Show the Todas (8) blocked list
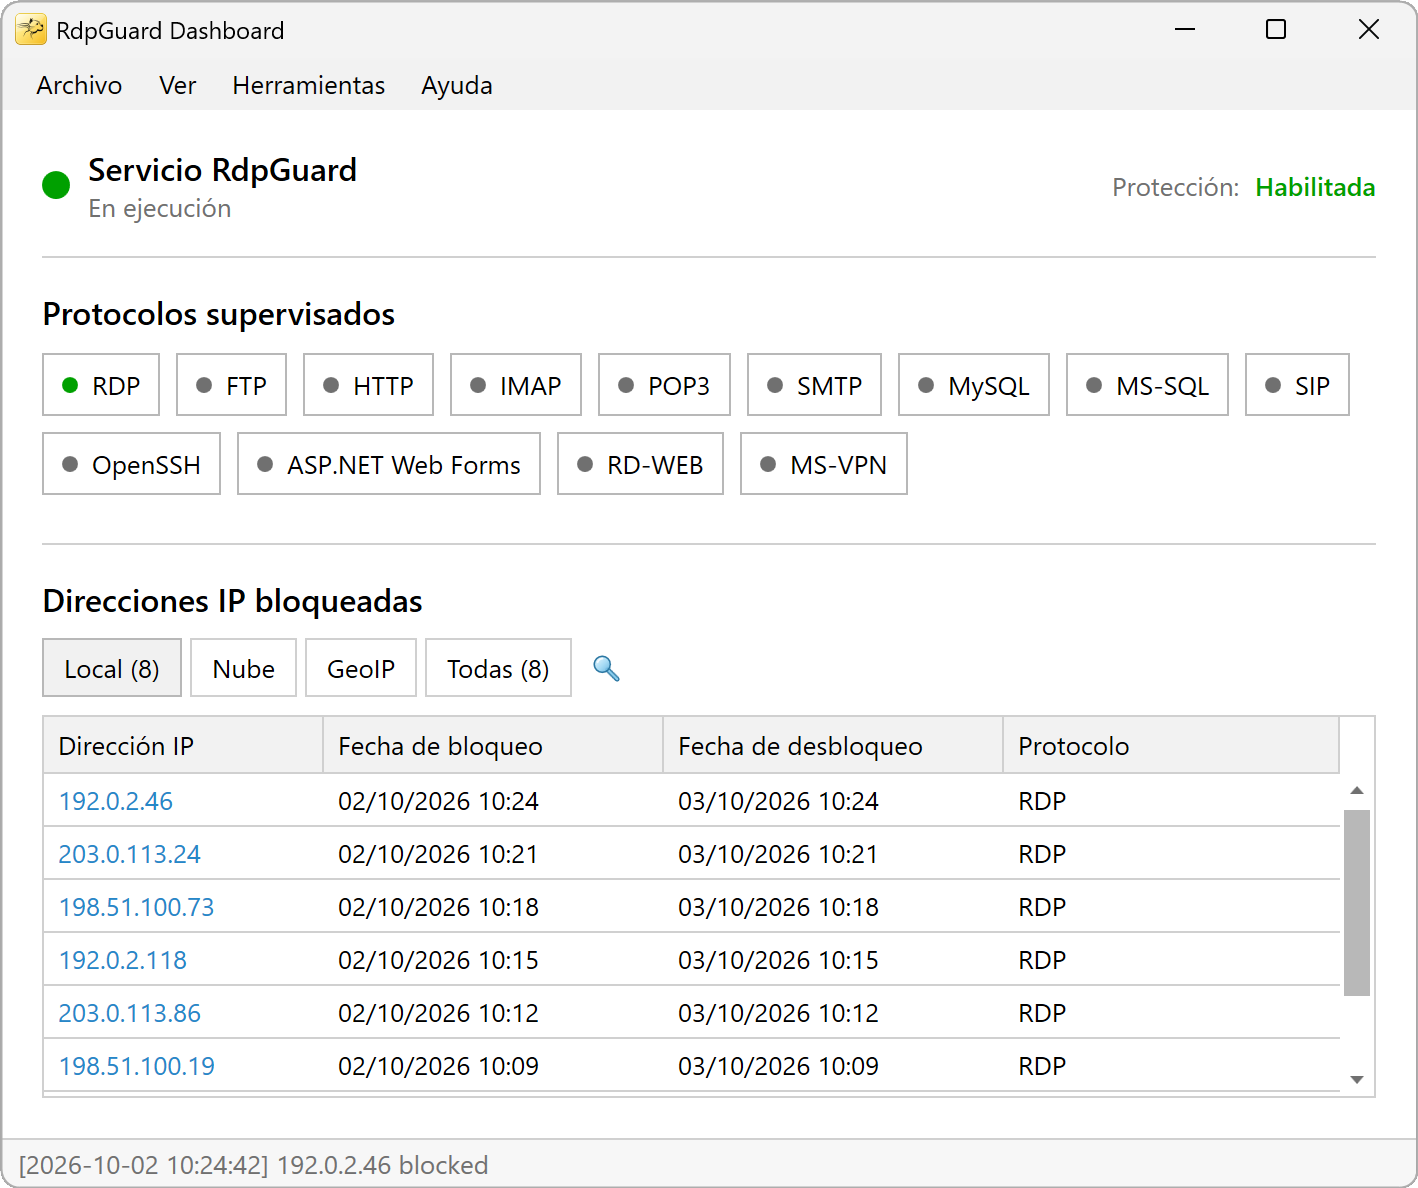 (x=498, y=668)
